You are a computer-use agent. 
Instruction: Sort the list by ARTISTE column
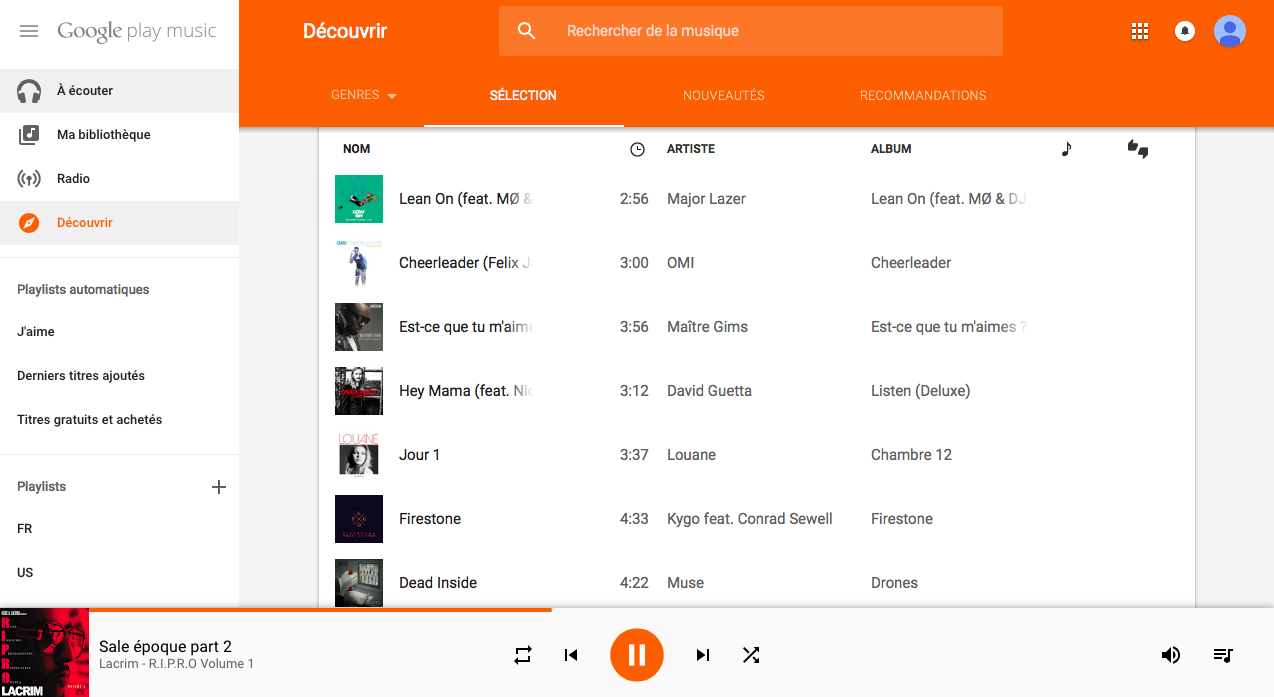(x=691, y=149)
